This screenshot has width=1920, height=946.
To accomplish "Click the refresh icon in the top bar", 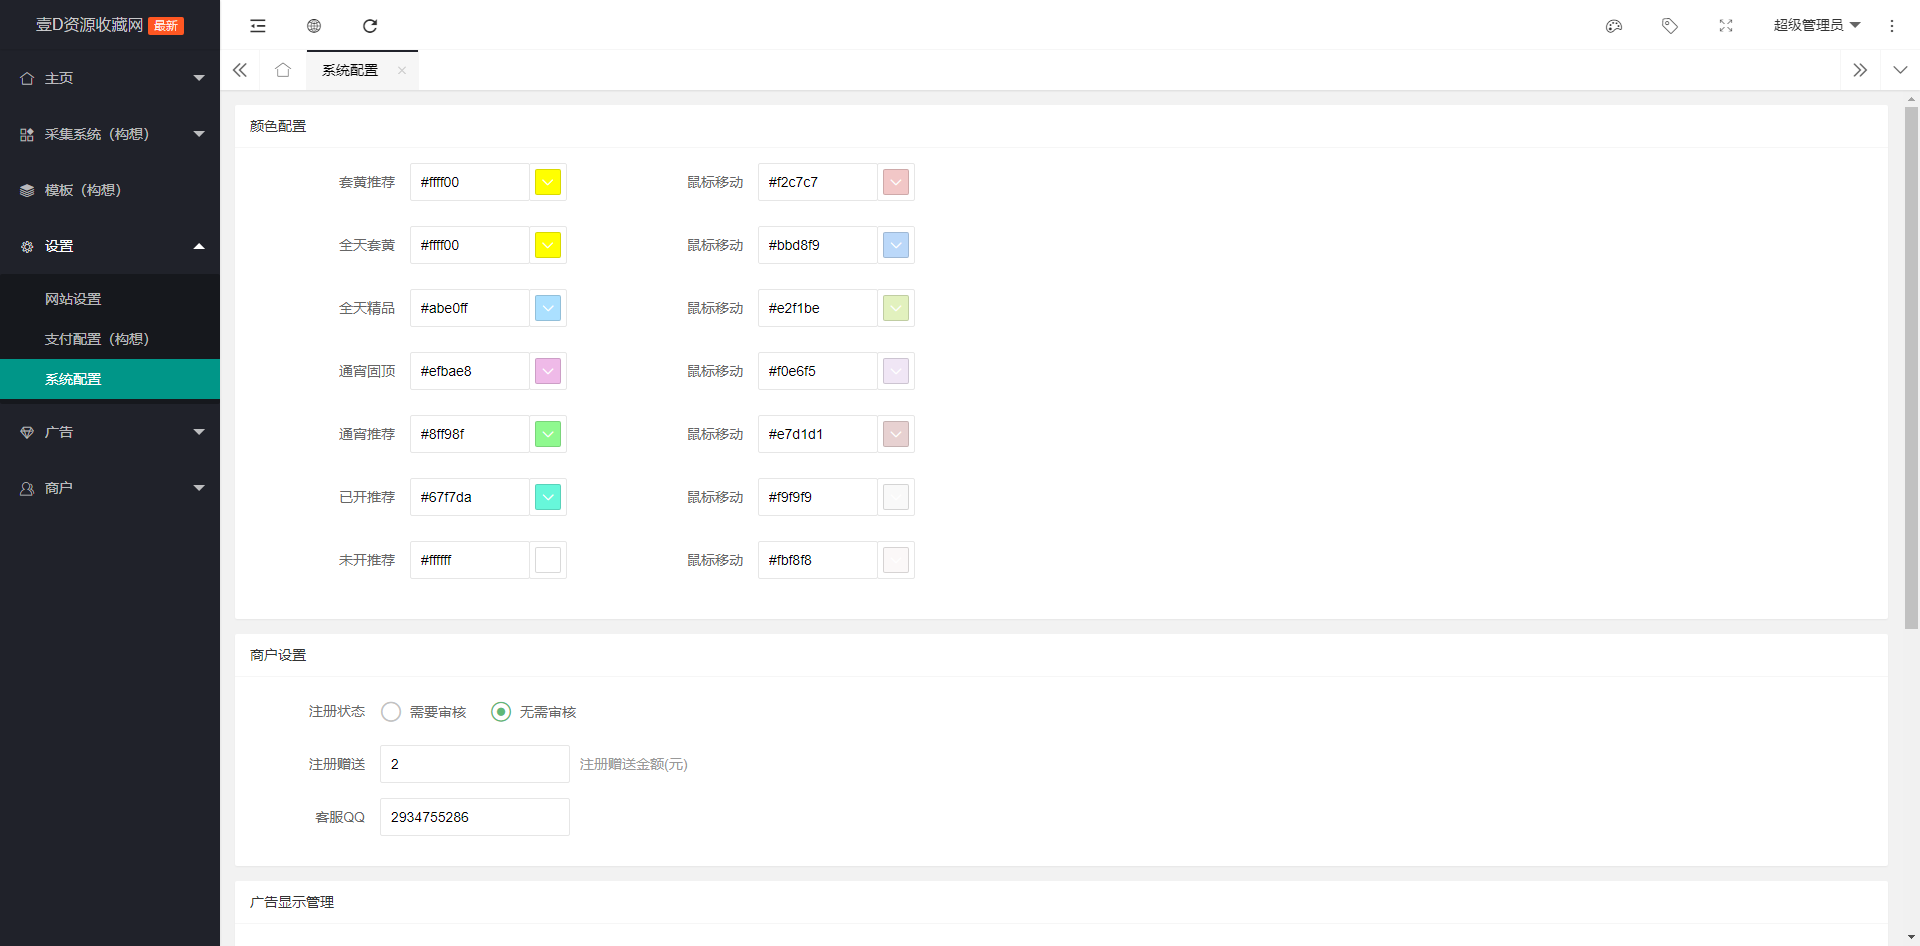I will [370, 26].
